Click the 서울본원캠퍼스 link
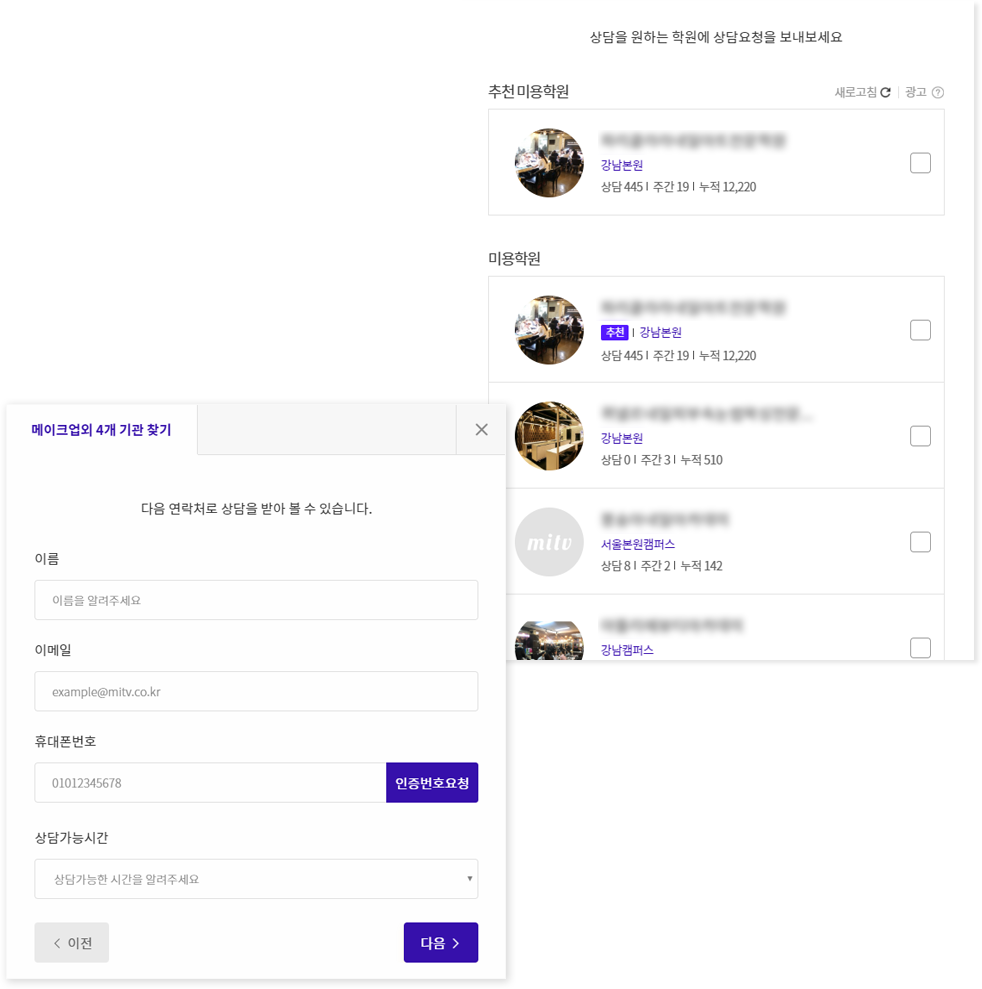The height and width of the screenshot is (989, 982). coord(638,544)
